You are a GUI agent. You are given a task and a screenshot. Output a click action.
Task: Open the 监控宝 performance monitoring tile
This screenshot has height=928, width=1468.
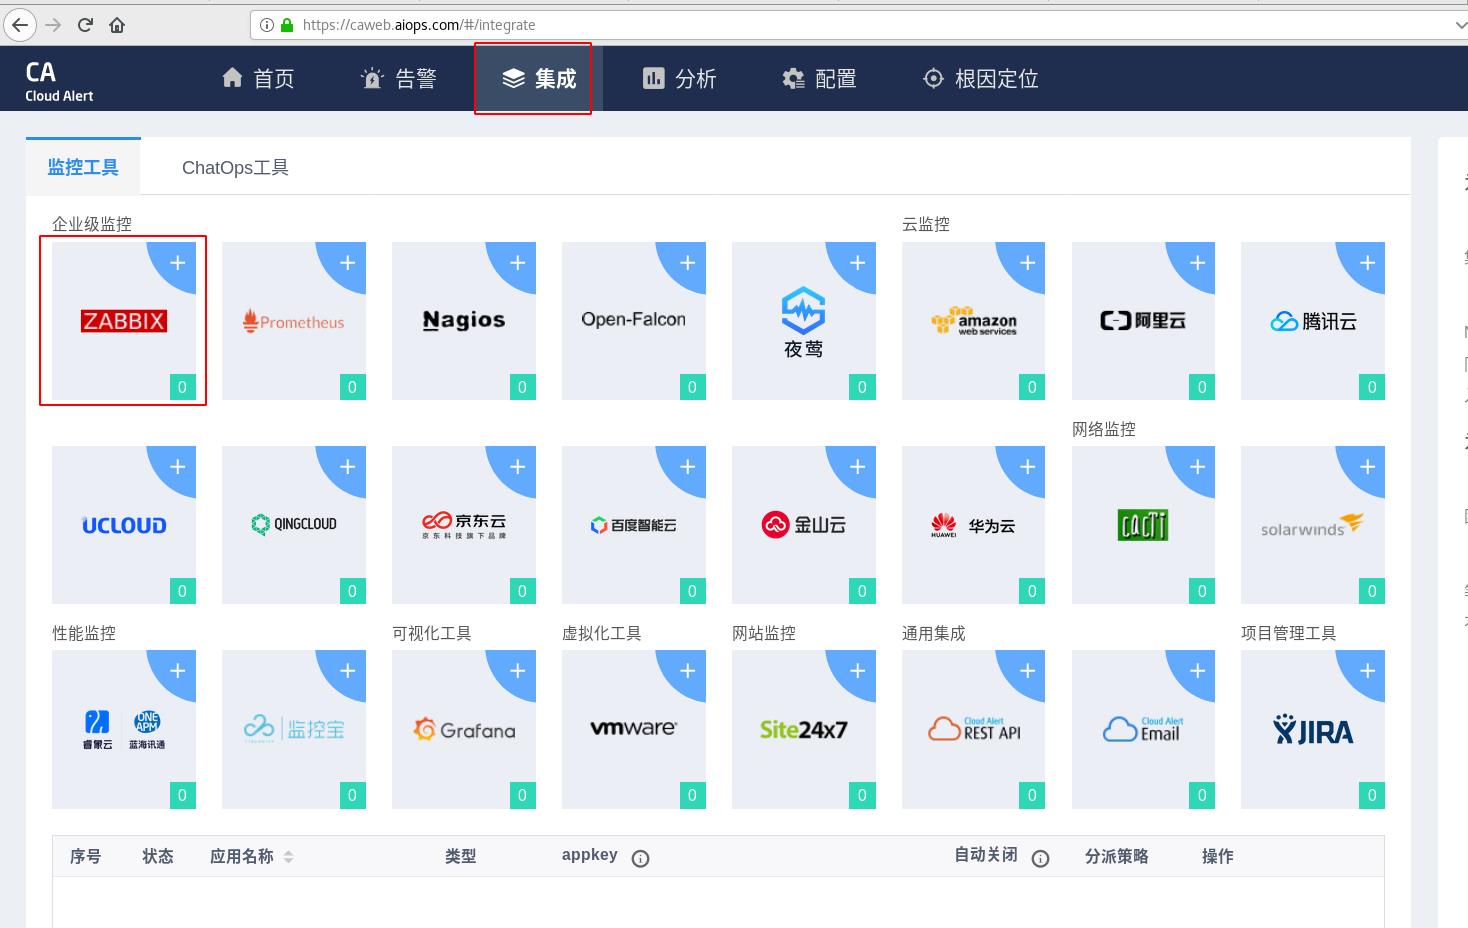(x=294, y=729)
